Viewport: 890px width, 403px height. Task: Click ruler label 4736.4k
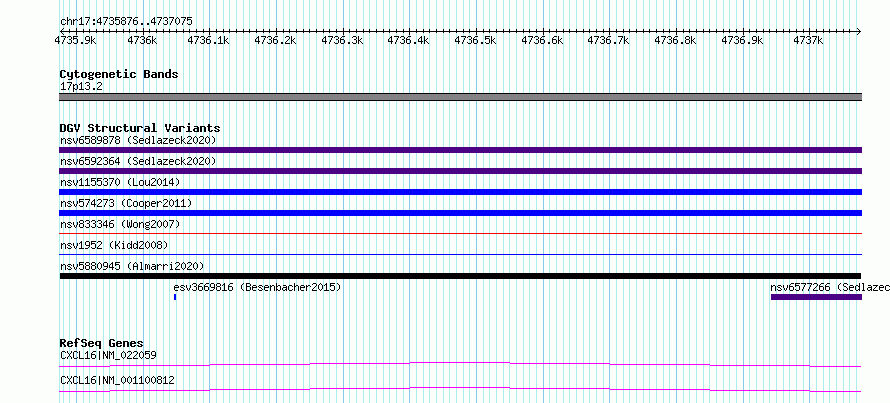pyautogui.click(x=409, y=40)
